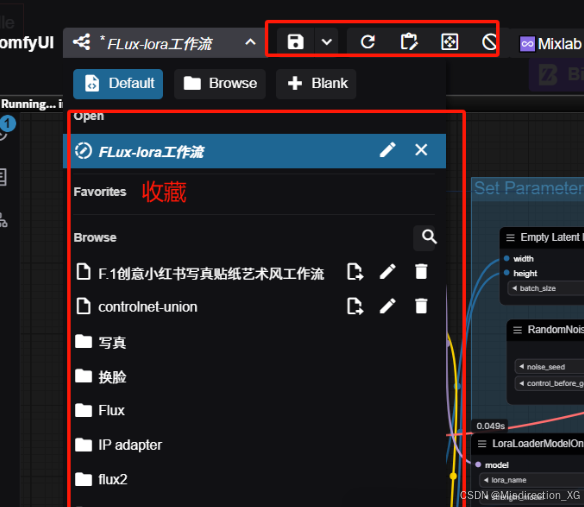Screen dimensions: 584x507
Task: Click the width input dot
Action: pos(506,258)
